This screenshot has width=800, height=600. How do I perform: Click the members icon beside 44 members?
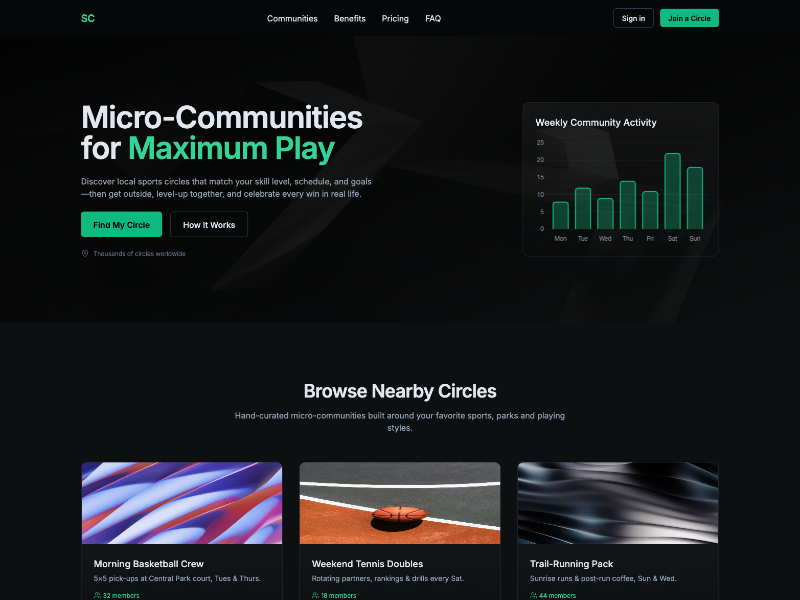(x=534, y=595)
